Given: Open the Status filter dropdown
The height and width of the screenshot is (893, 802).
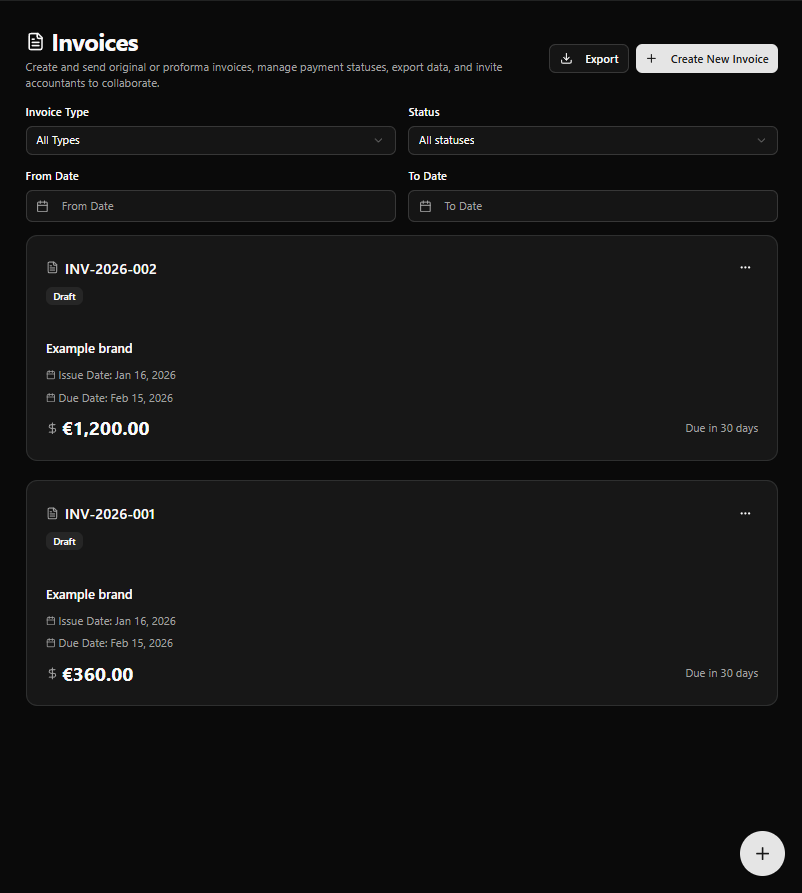Looking at the screenshot, I should point(592,141).
